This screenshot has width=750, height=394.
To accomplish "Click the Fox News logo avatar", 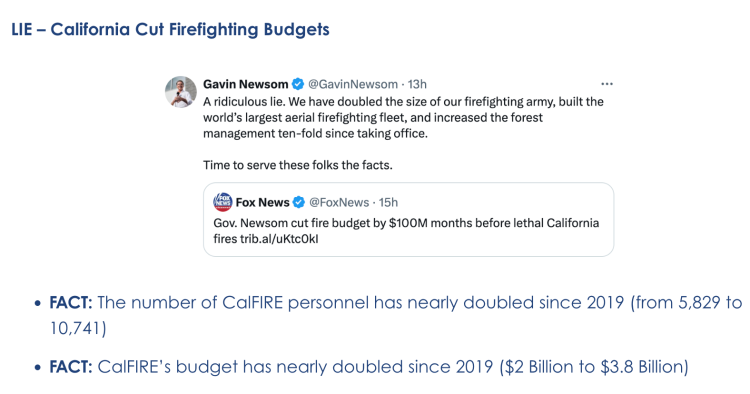I will coord(222,202).
